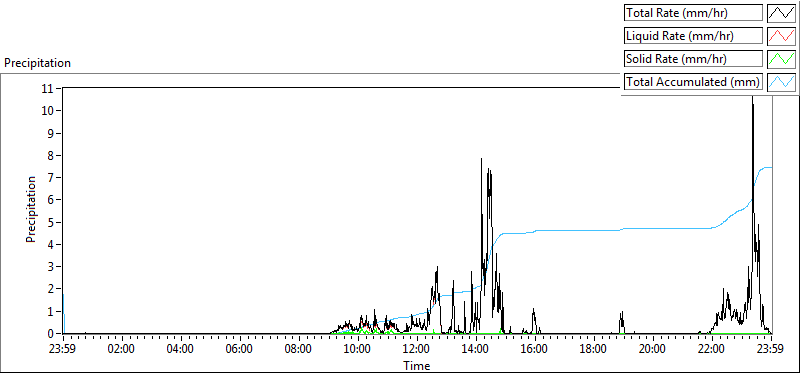The image size is (800, 373).
Task: Click the 06:00 time axis label
Action: pyautogui.click(x=240, y=350)
